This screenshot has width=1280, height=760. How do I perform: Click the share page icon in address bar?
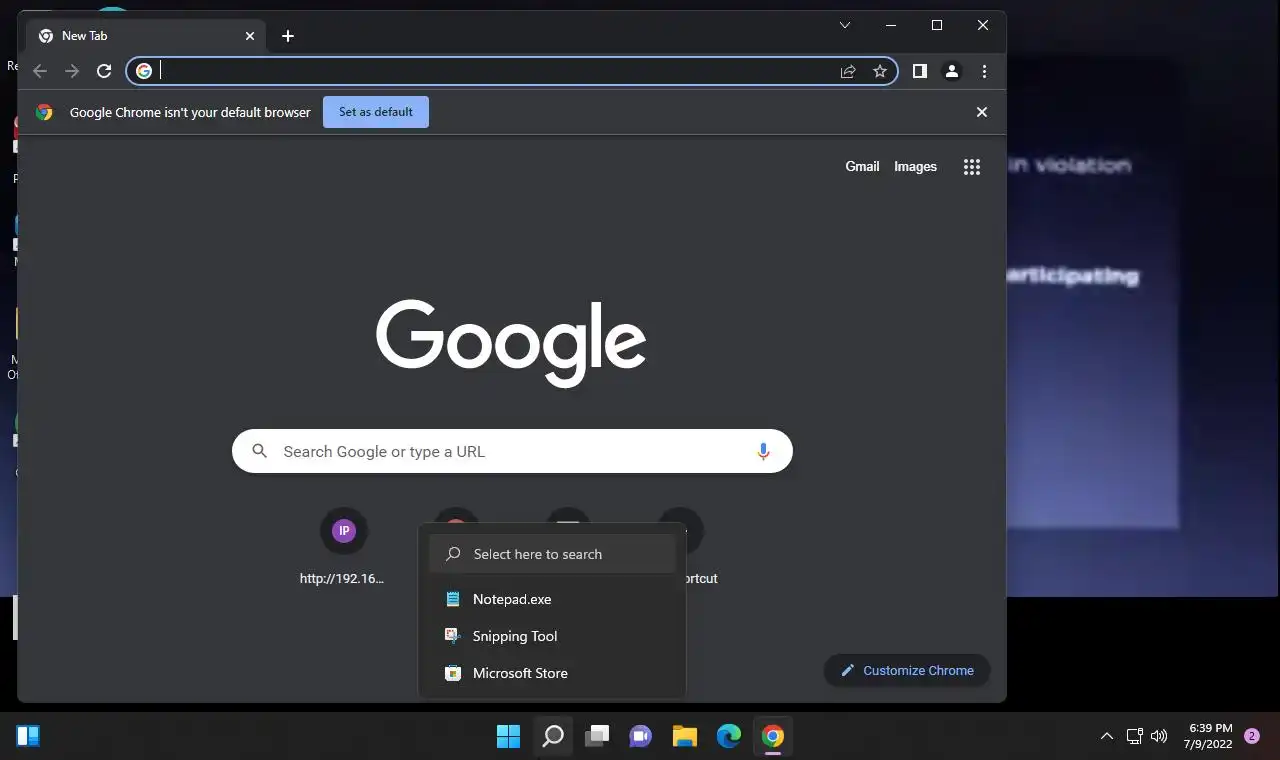[x=848, y=71]
